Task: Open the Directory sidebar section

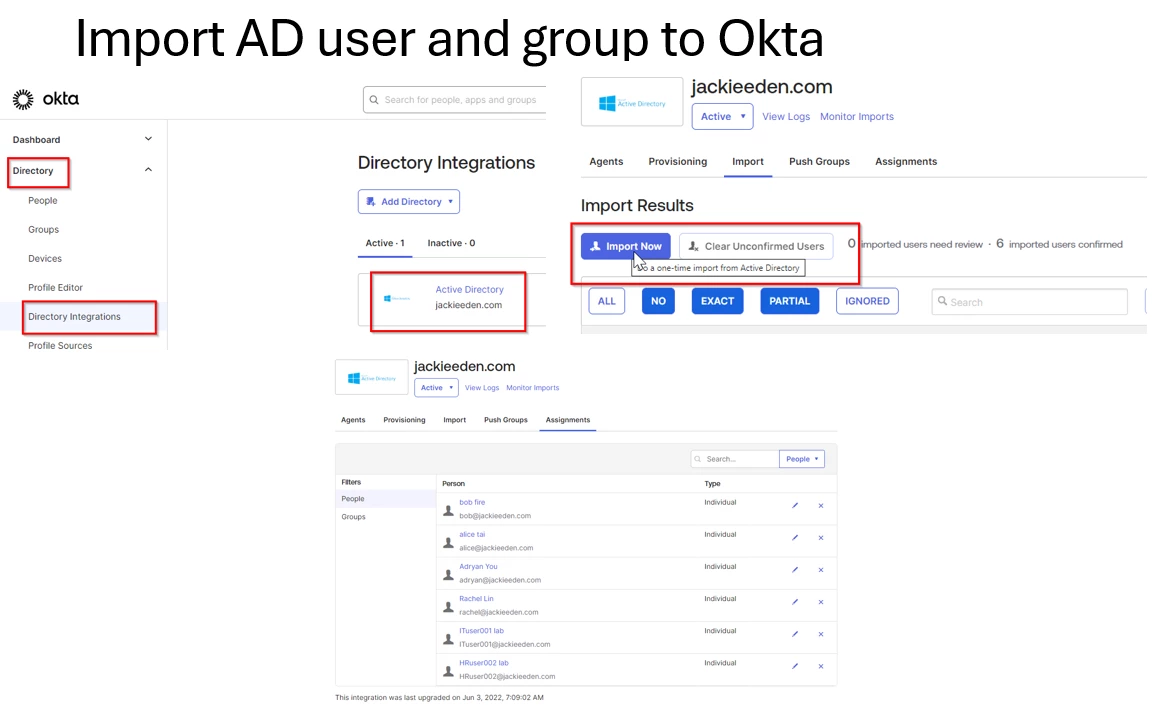Action: (x=33, y=171)
